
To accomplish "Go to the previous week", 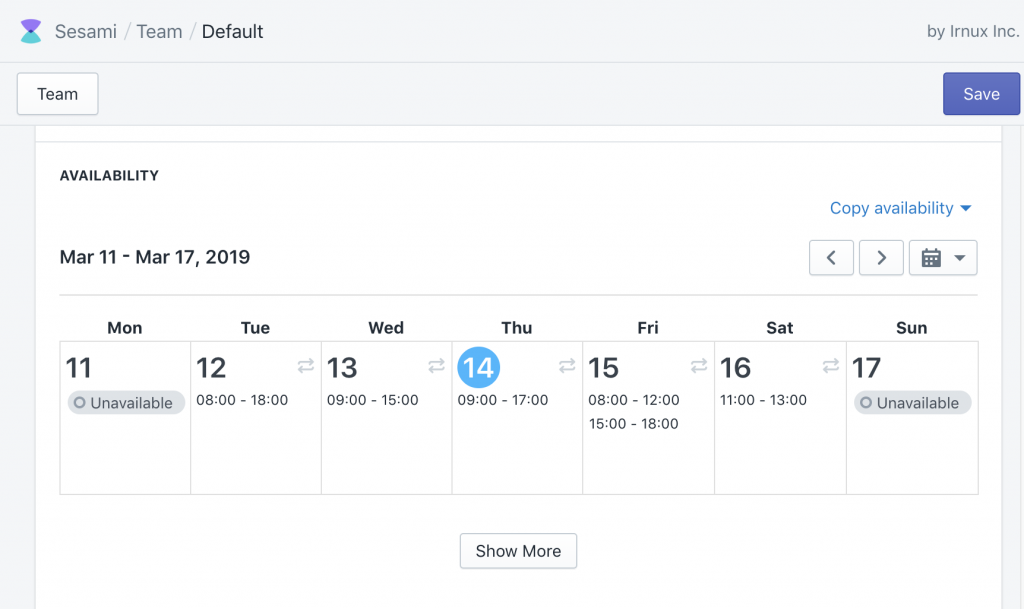I will pos(831,258).
